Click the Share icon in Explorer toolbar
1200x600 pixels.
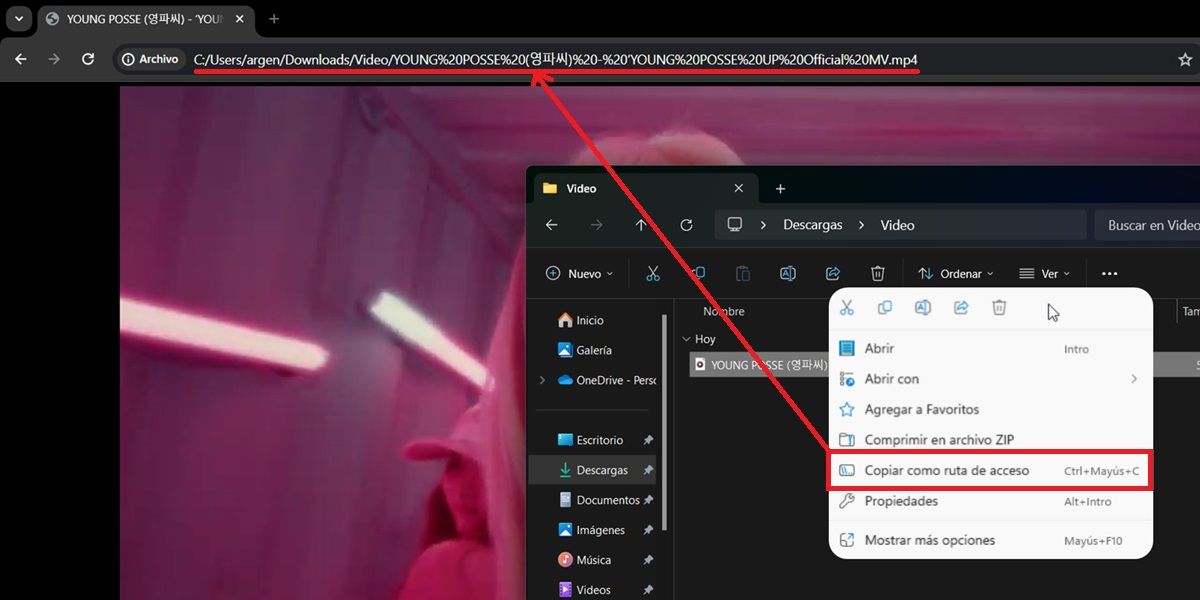833,273
